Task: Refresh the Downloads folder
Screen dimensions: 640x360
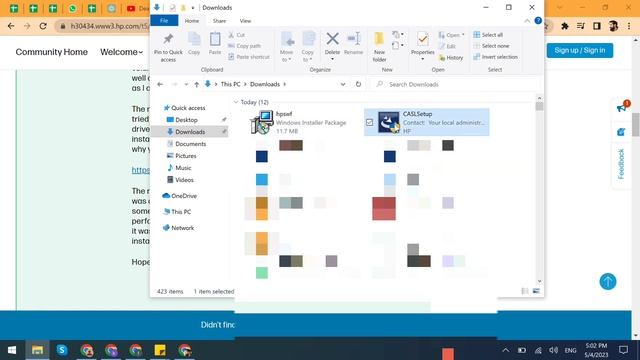Action: click(x=358, y=84)
